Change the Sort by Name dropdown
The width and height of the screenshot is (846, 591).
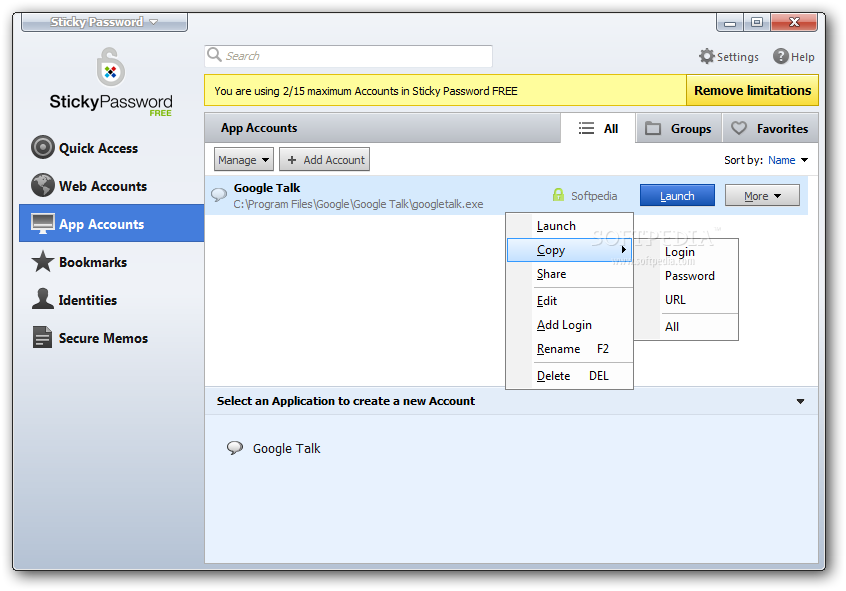pyautogui.click(x=788, y=160)
